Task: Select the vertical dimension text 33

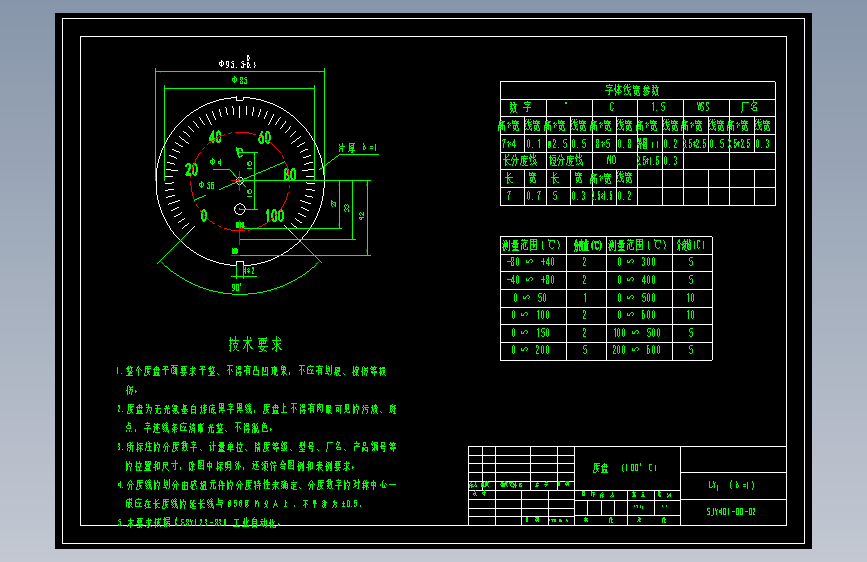Action: point(347,208)
